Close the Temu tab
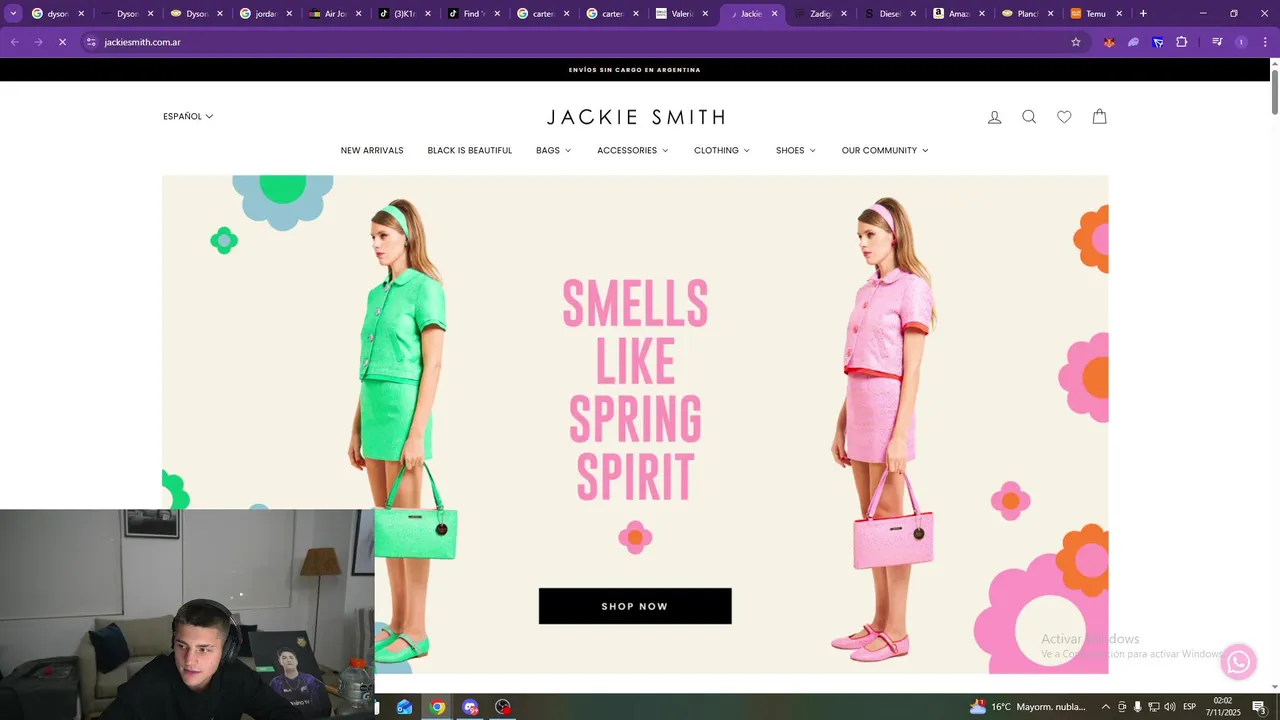Viewport: 1280px width, 720px height. pyautogui.click(x=1119, y=14)
